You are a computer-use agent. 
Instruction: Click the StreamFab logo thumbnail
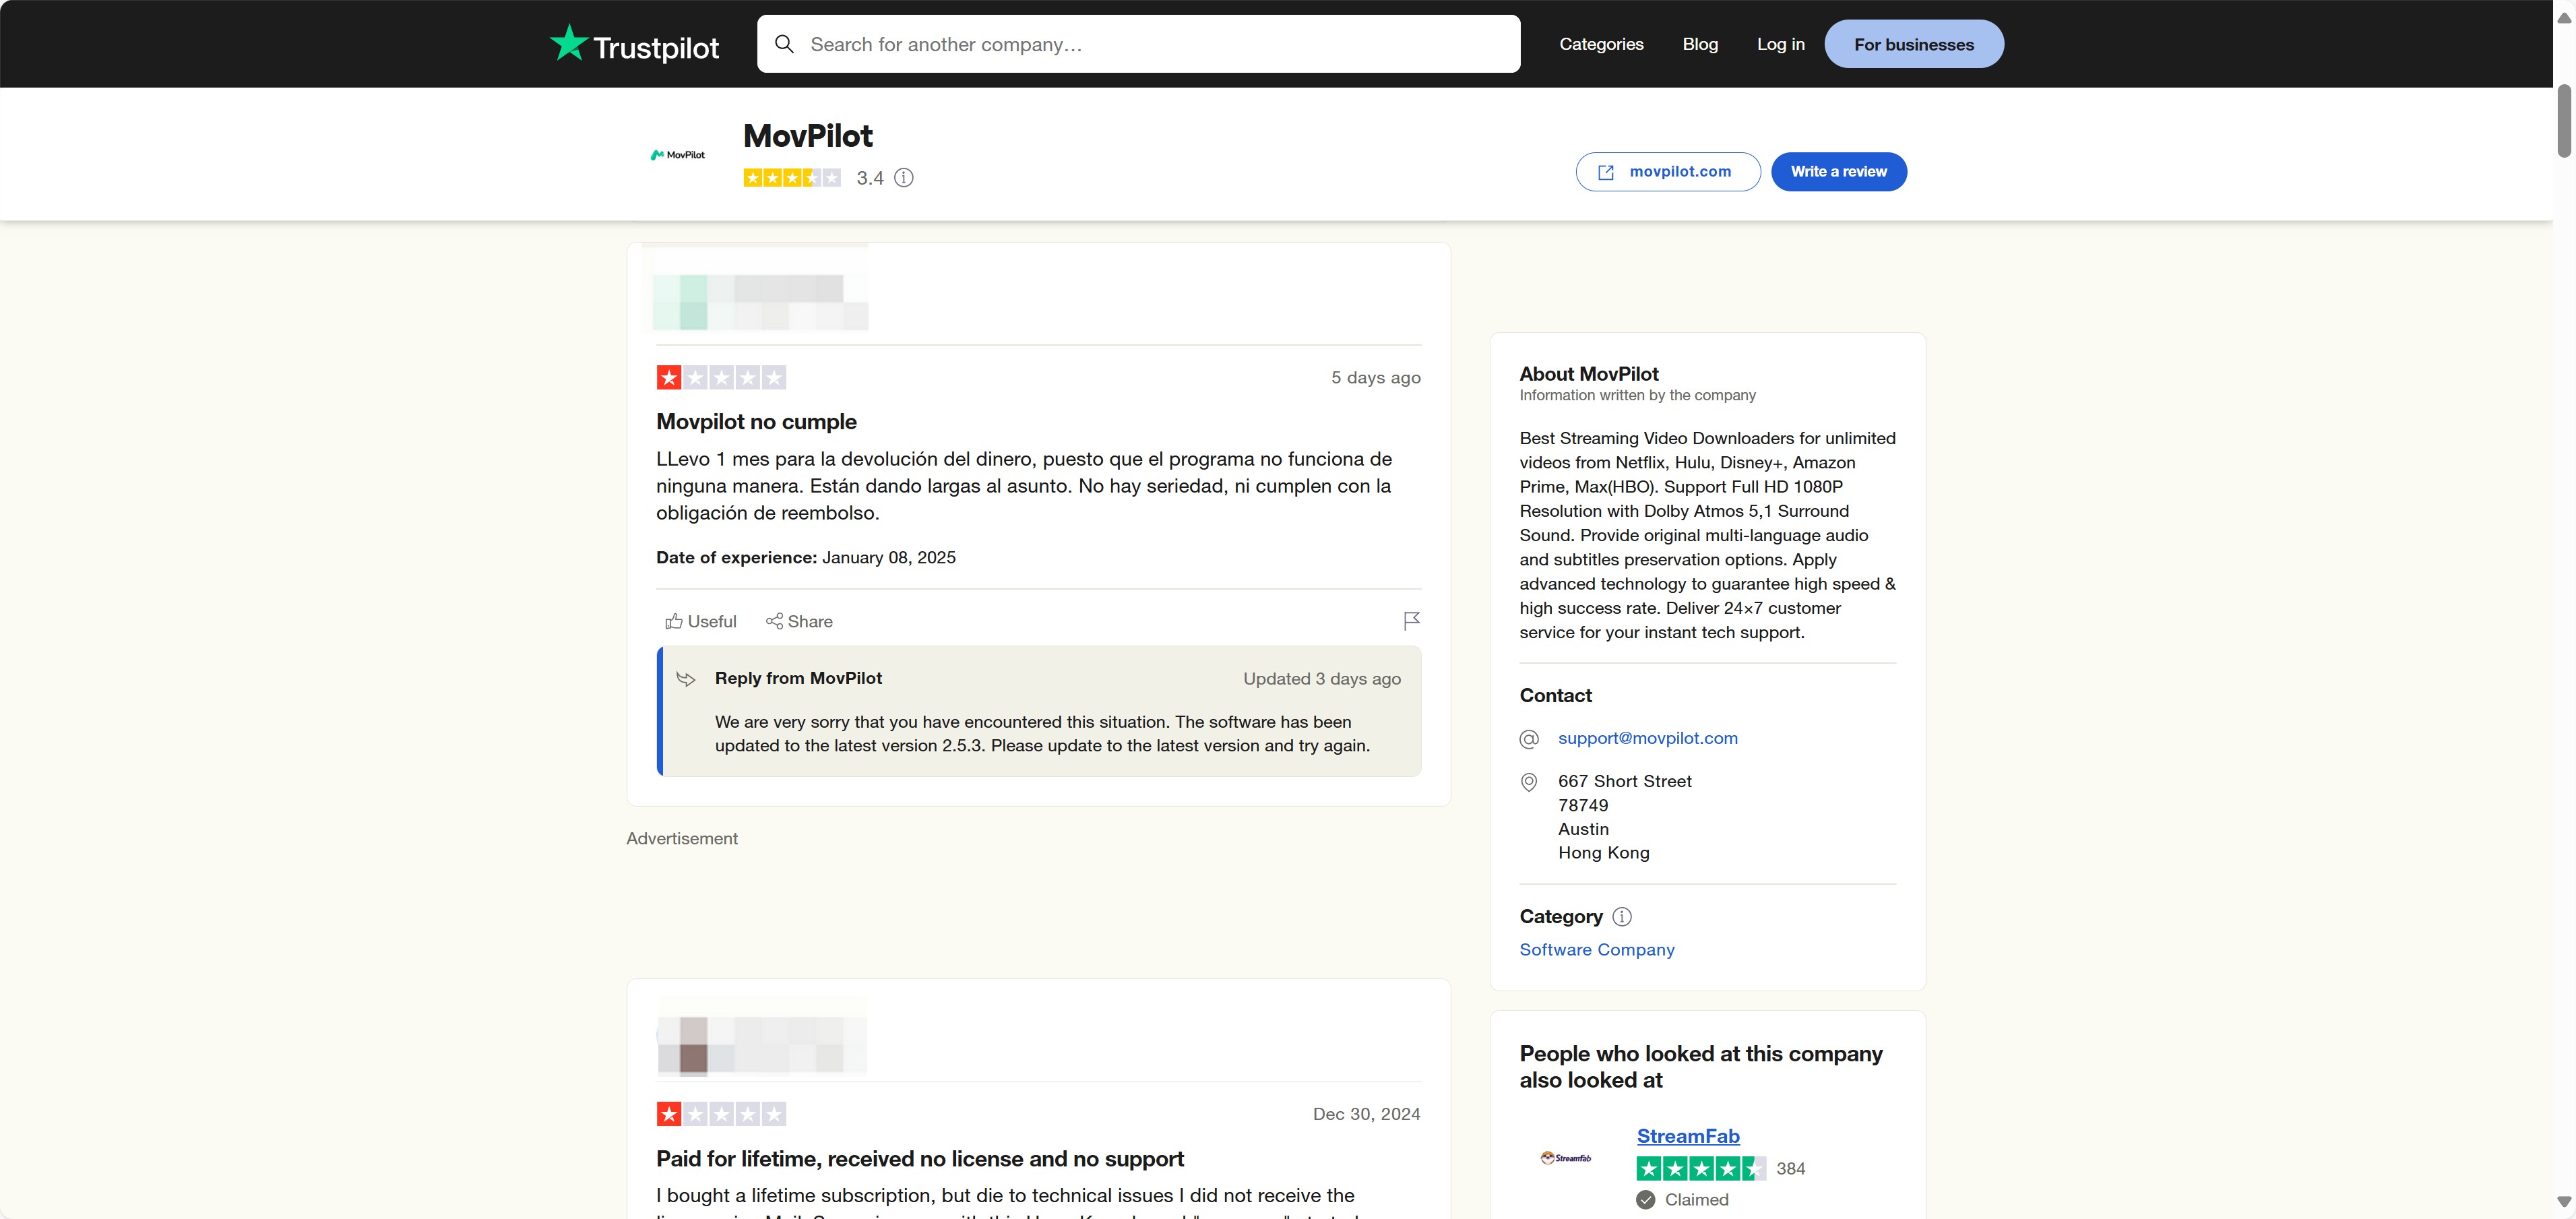click(1565, 1158)
